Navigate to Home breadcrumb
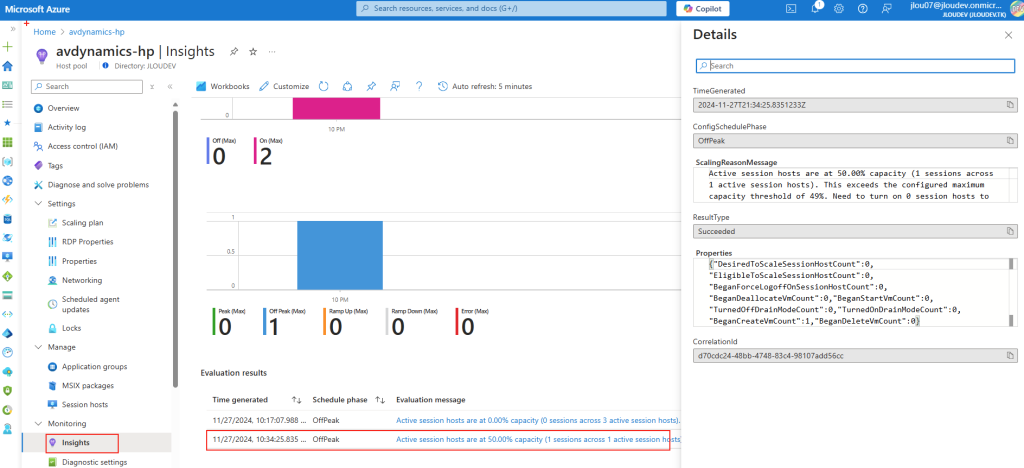 click(44, 31)
